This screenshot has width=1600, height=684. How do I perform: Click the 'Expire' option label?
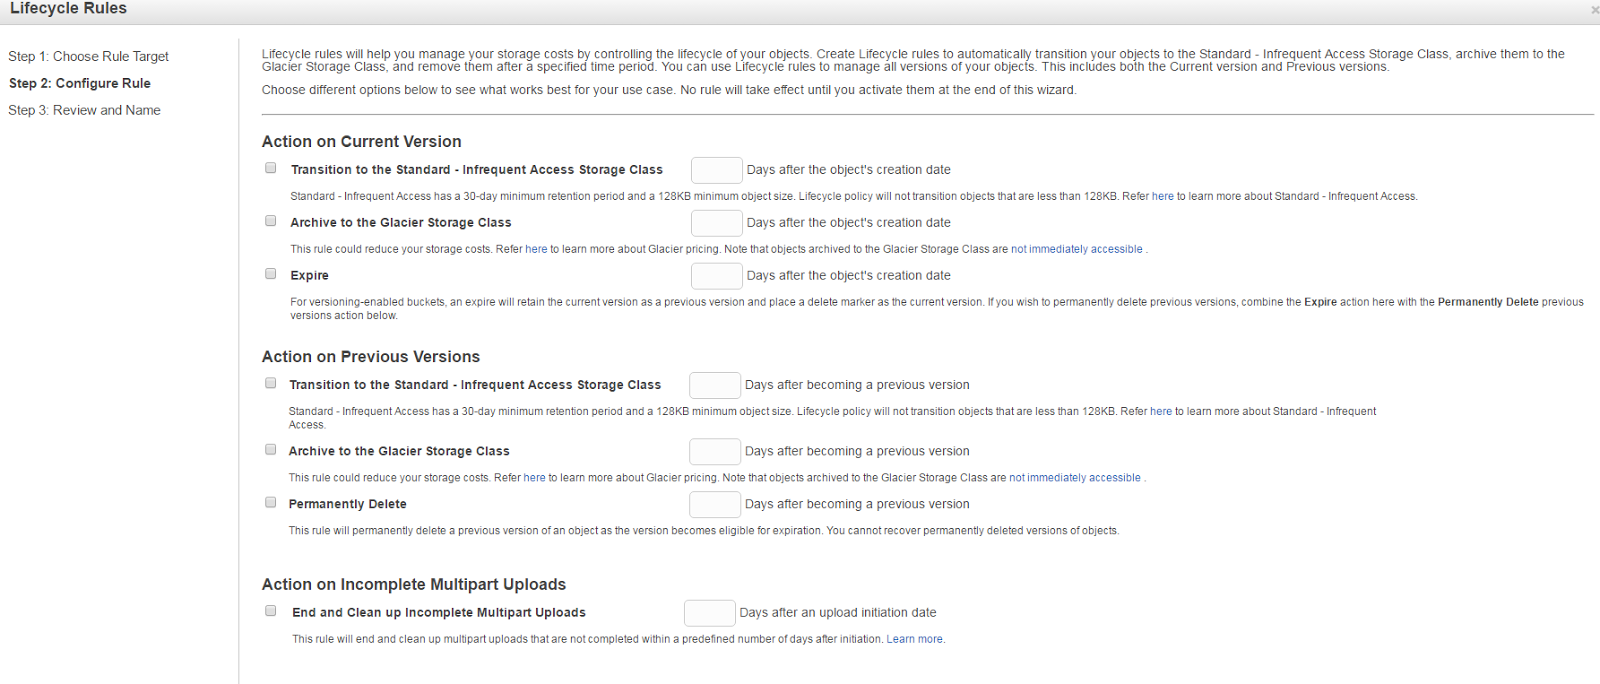coord(309,276)
